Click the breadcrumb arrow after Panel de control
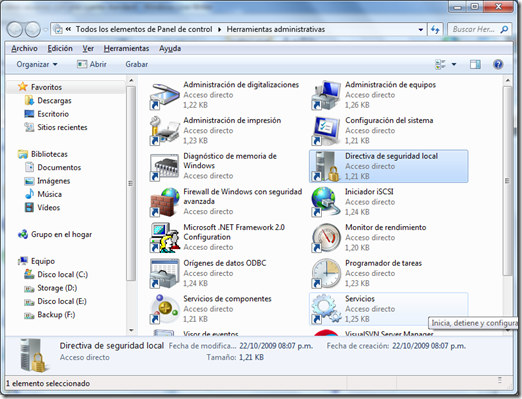 (x=219, y=29)
